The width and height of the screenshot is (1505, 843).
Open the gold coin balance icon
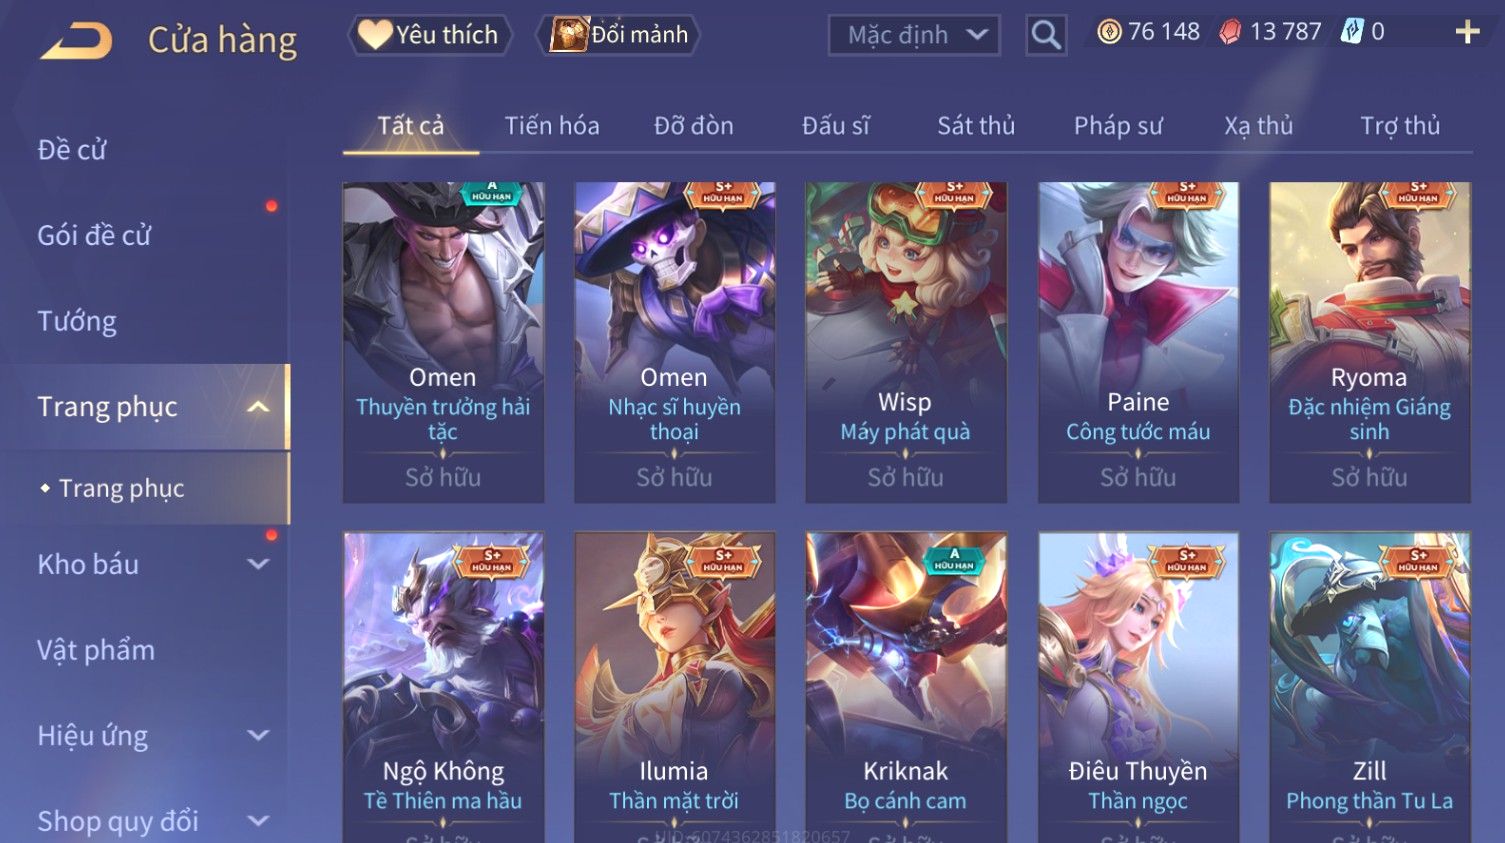tap(1109, 32)
